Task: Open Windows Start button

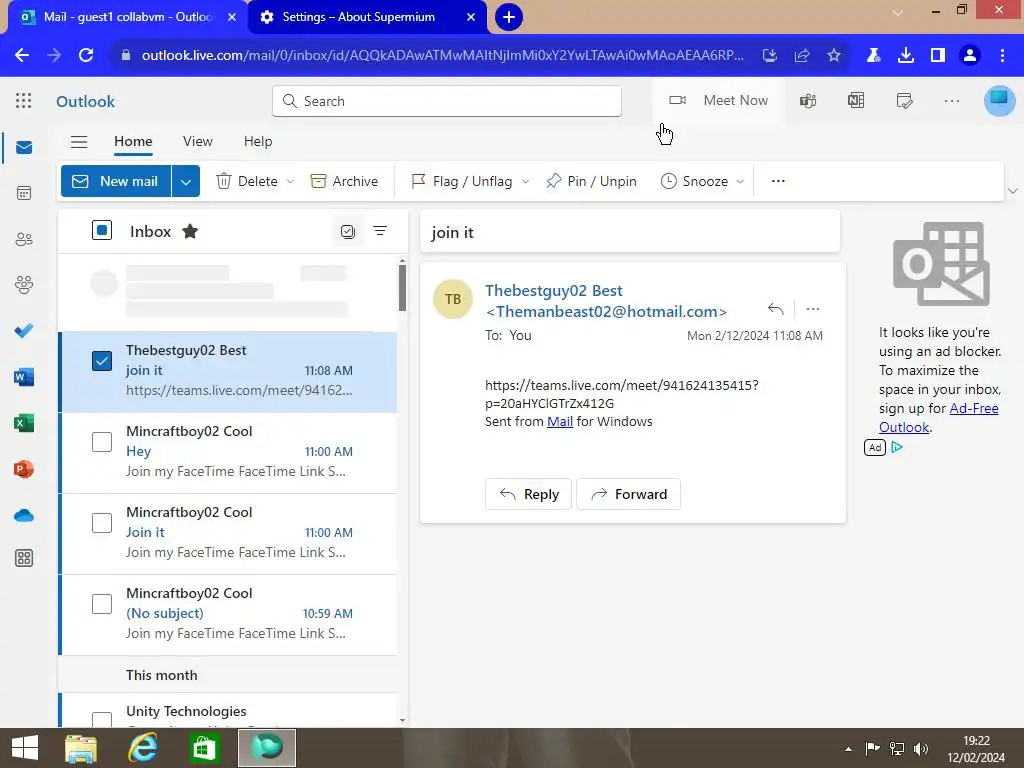Action: coord(25,748)
